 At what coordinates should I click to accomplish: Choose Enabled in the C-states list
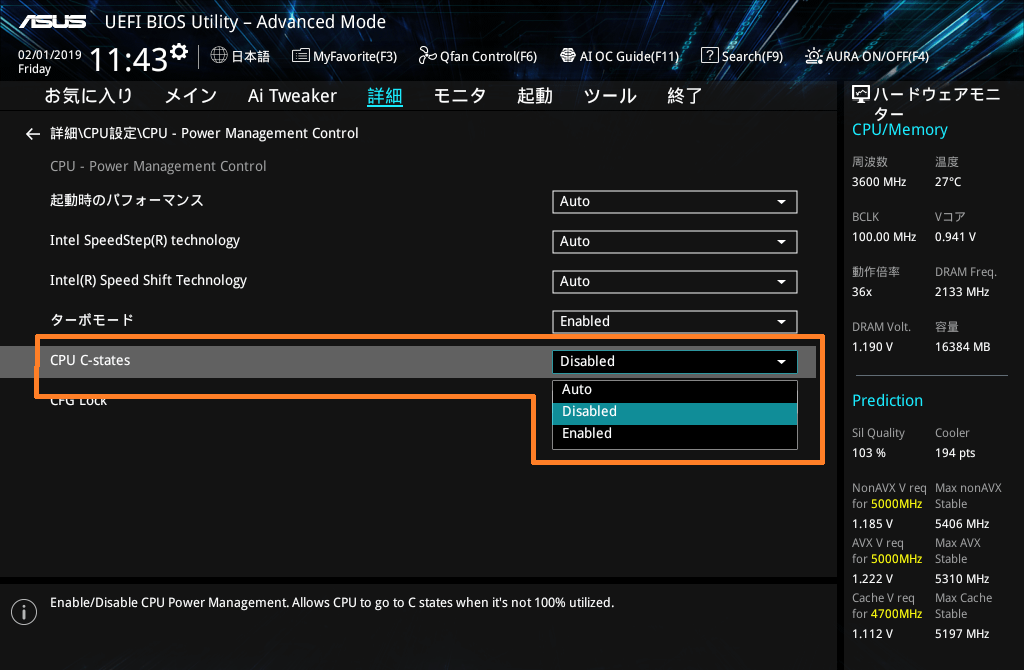pos(675,434)
